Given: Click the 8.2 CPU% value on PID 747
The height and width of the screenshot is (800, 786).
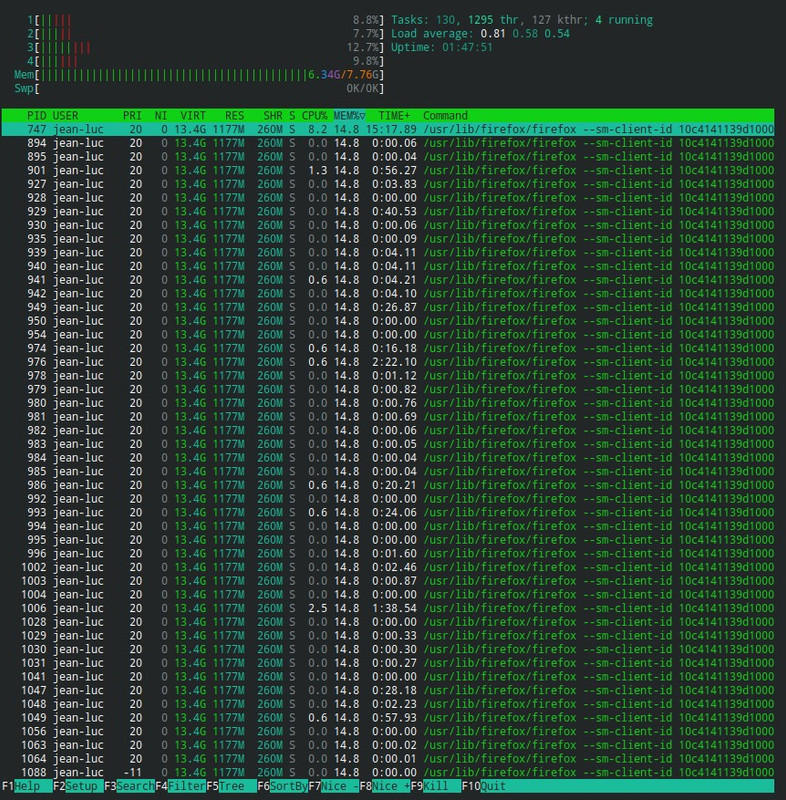Looking at the screenshot, I should [318, 130].
